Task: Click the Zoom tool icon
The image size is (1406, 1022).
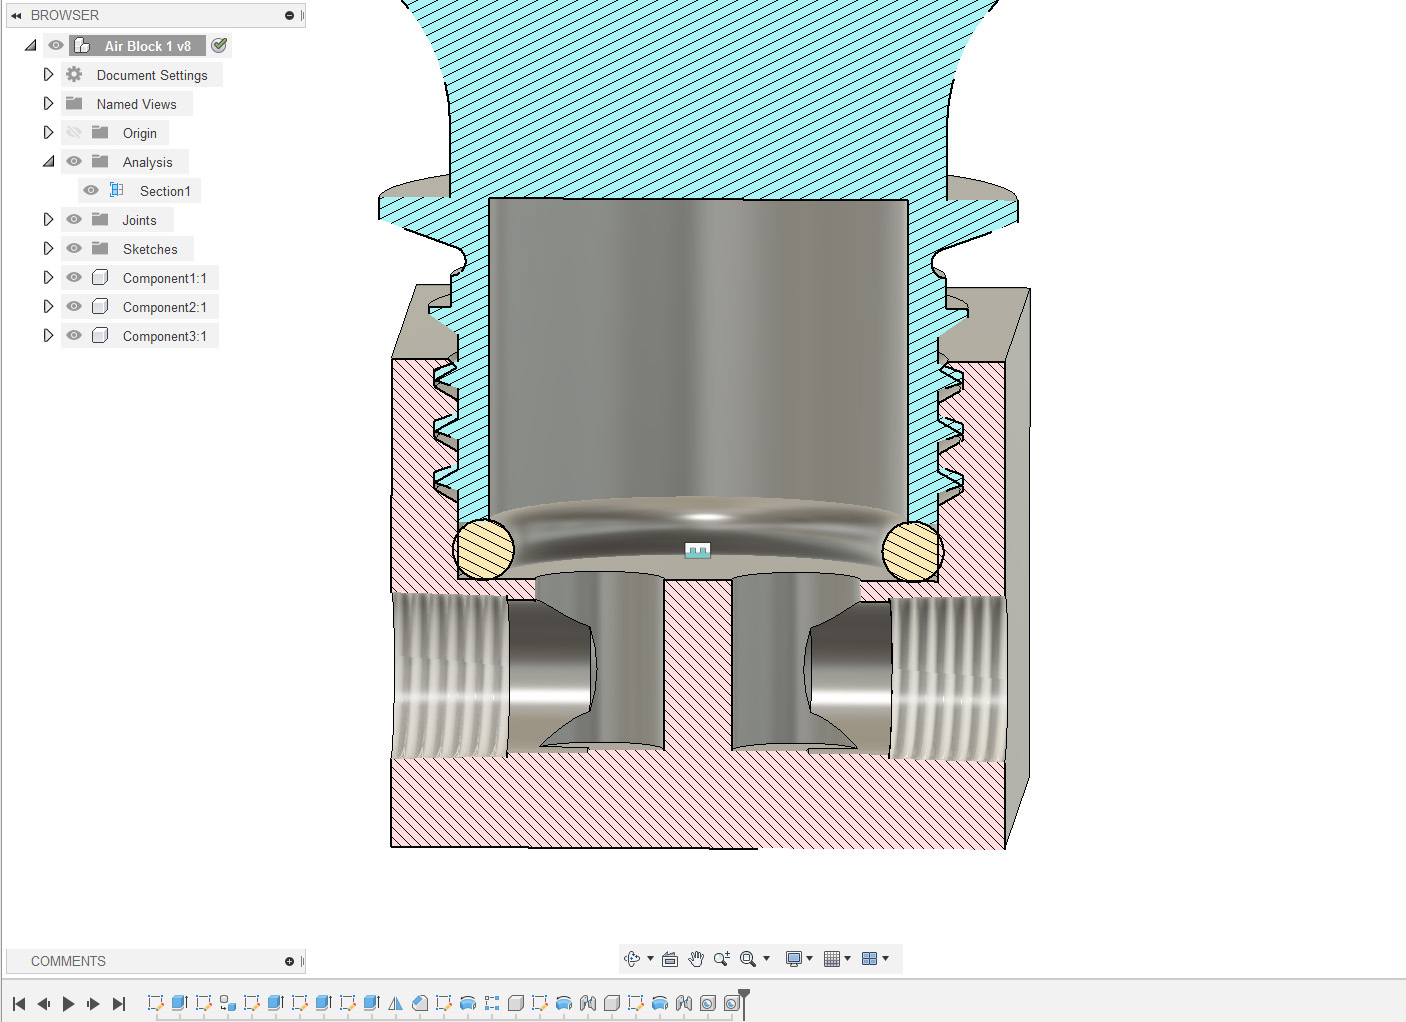Action: [x=722, y=958]
